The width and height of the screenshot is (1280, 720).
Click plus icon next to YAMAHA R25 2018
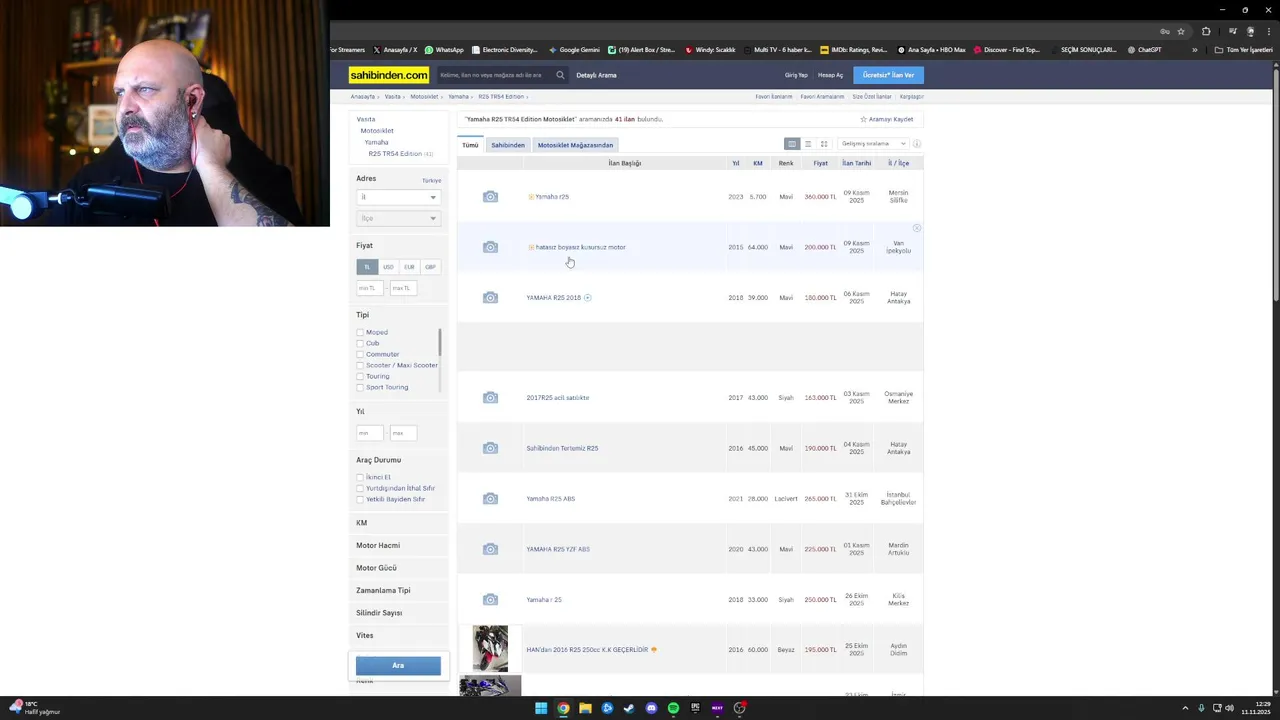(587, 297)
